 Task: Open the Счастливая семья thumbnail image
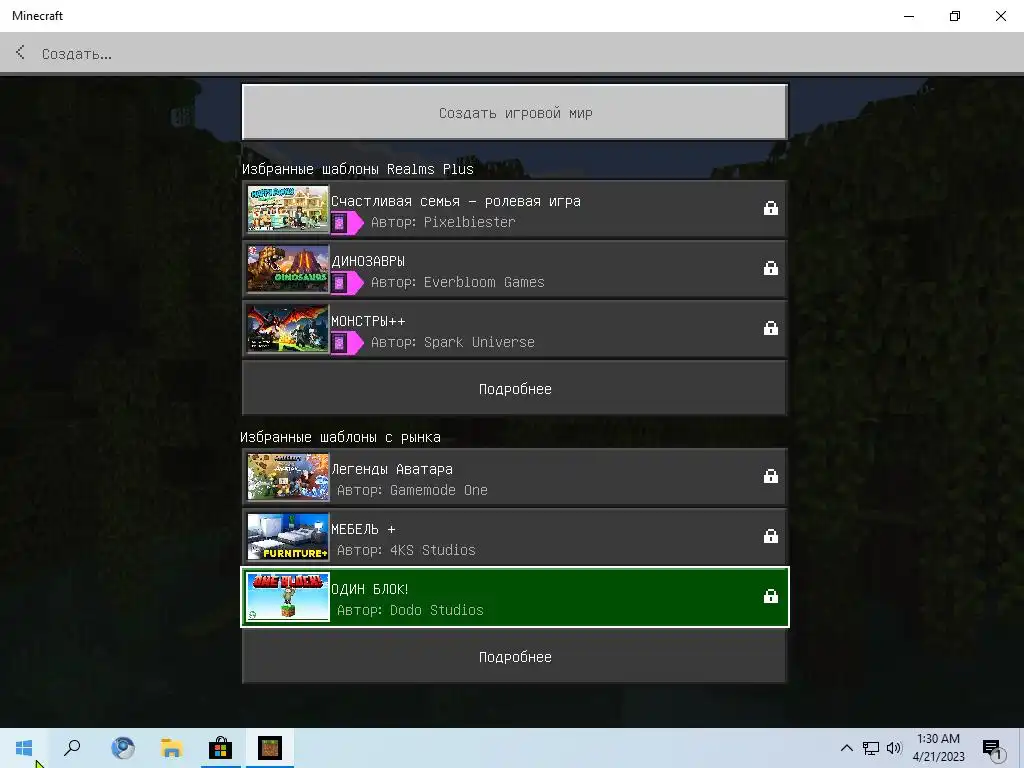tap(288, 209)
